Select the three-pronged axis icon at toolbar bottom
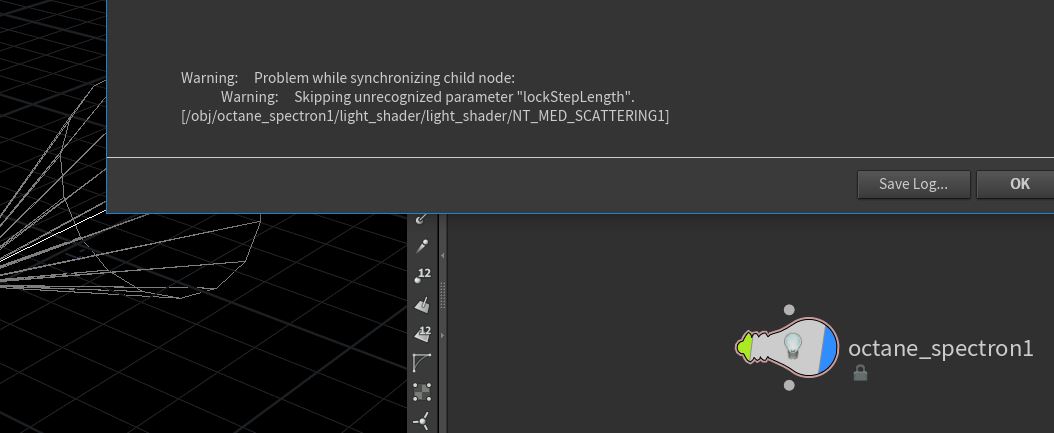 (x=422, y=421)
